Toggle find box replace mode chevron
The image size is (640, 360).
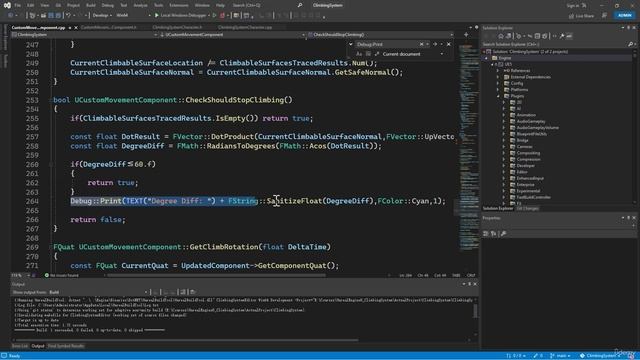click(x=351, y=44)
